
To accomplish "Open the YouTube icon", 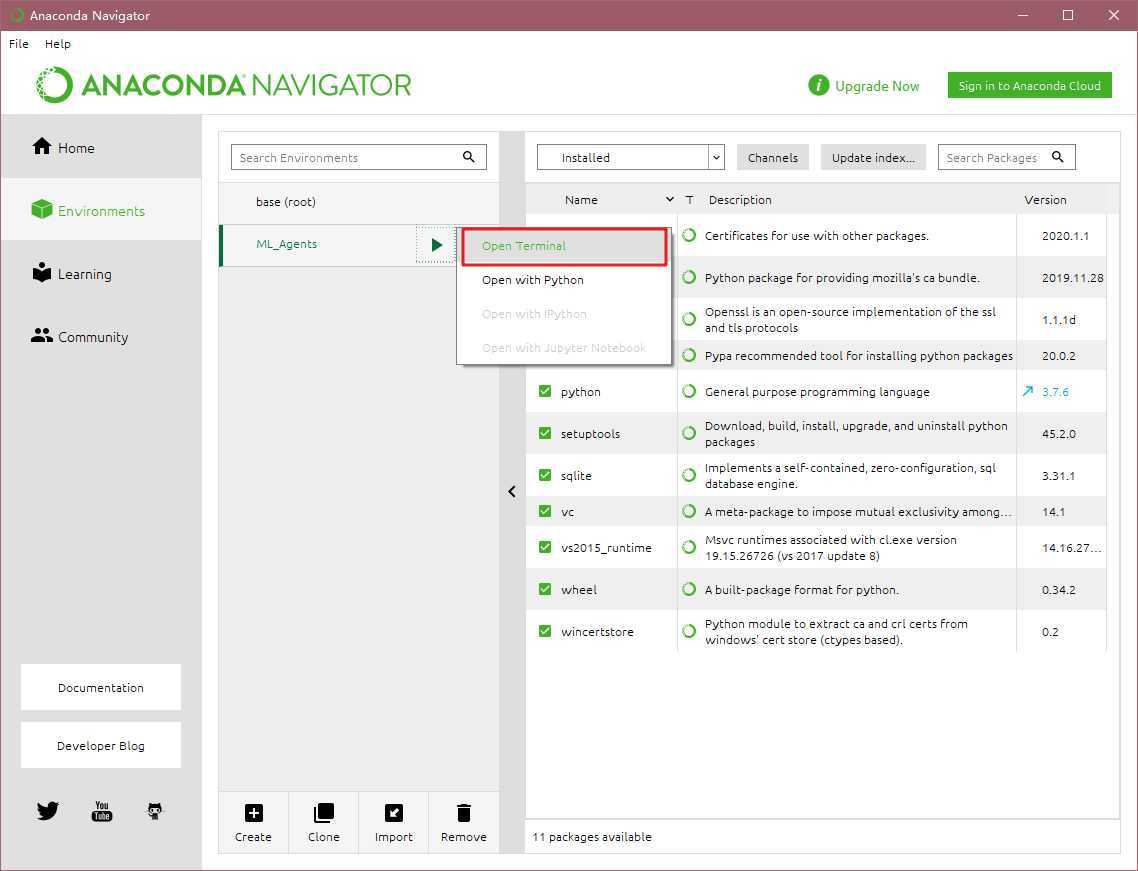I will pos(102,811).
